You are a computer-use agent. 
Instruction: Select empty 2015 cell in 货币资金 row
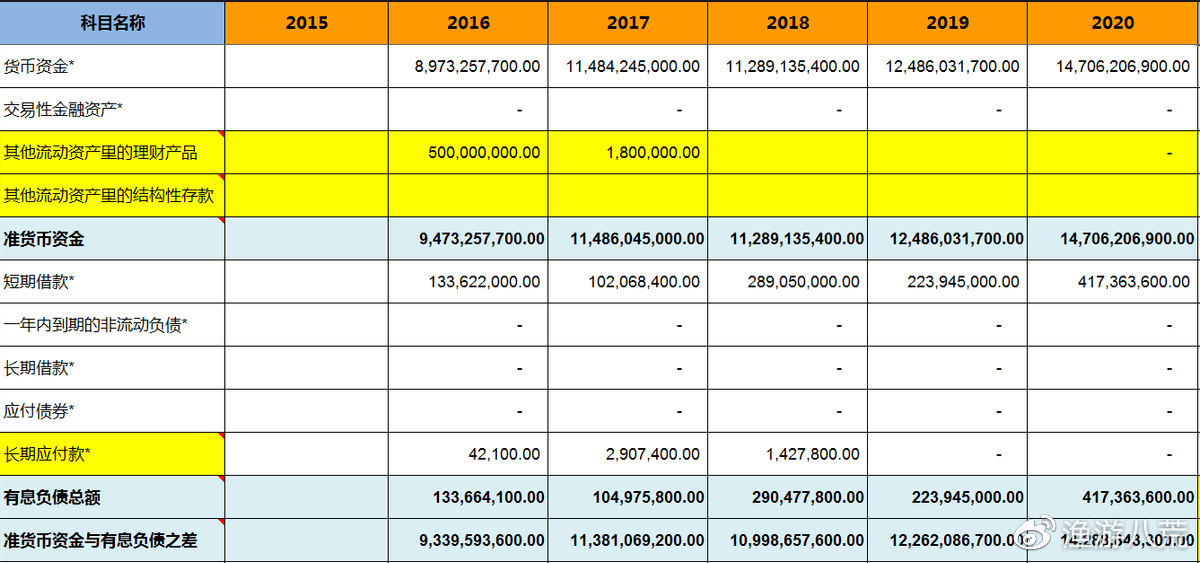point(306,66)
